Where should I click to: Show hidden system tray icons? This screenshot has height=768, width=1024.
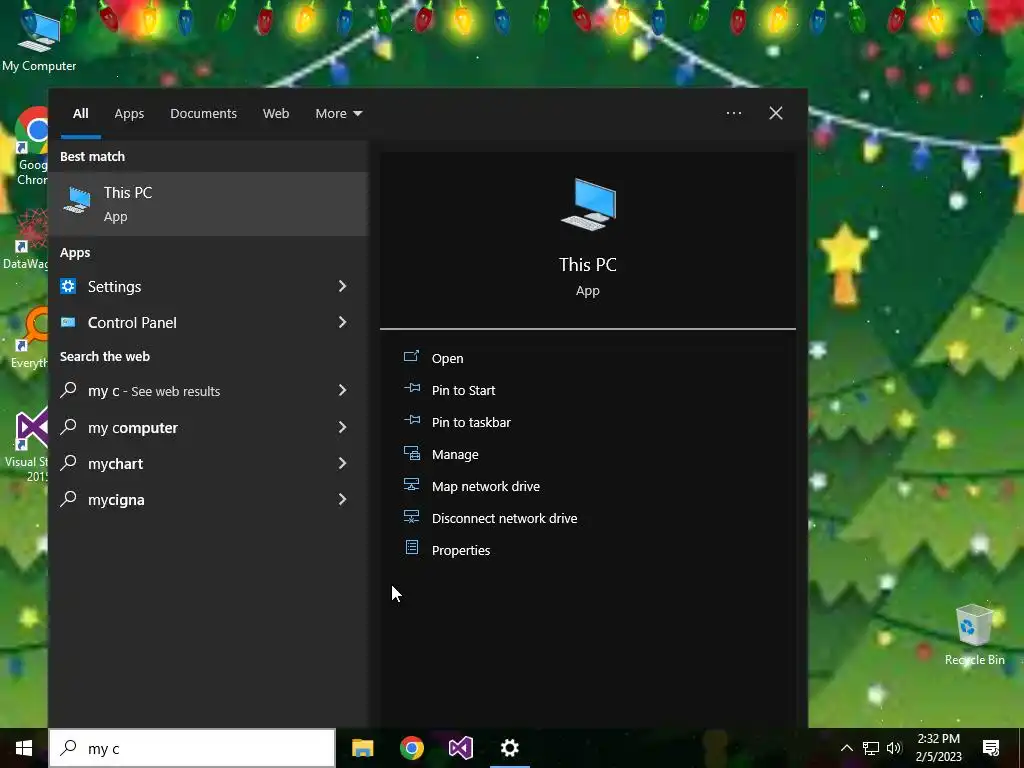point(846,748)
